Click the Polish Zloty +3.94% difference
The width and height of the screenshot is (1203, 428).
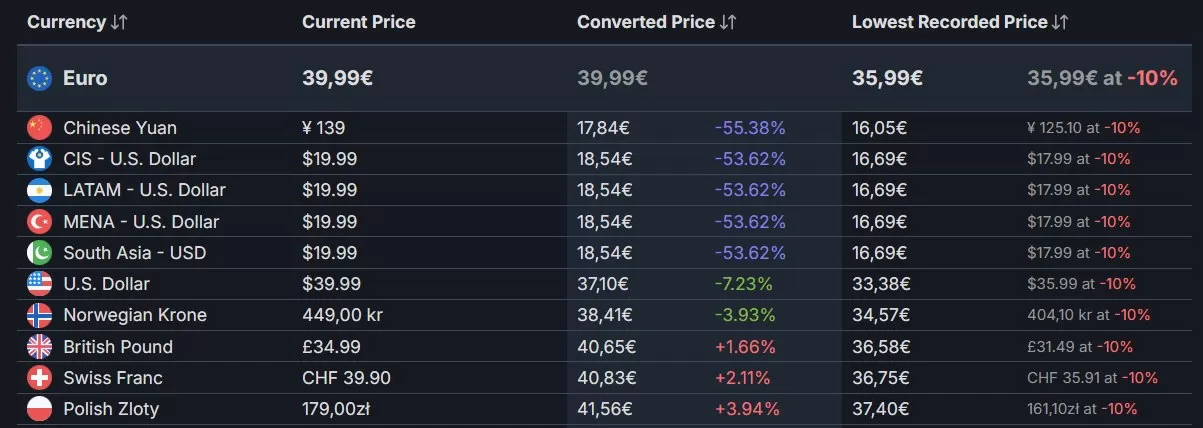tap(747, 409)
